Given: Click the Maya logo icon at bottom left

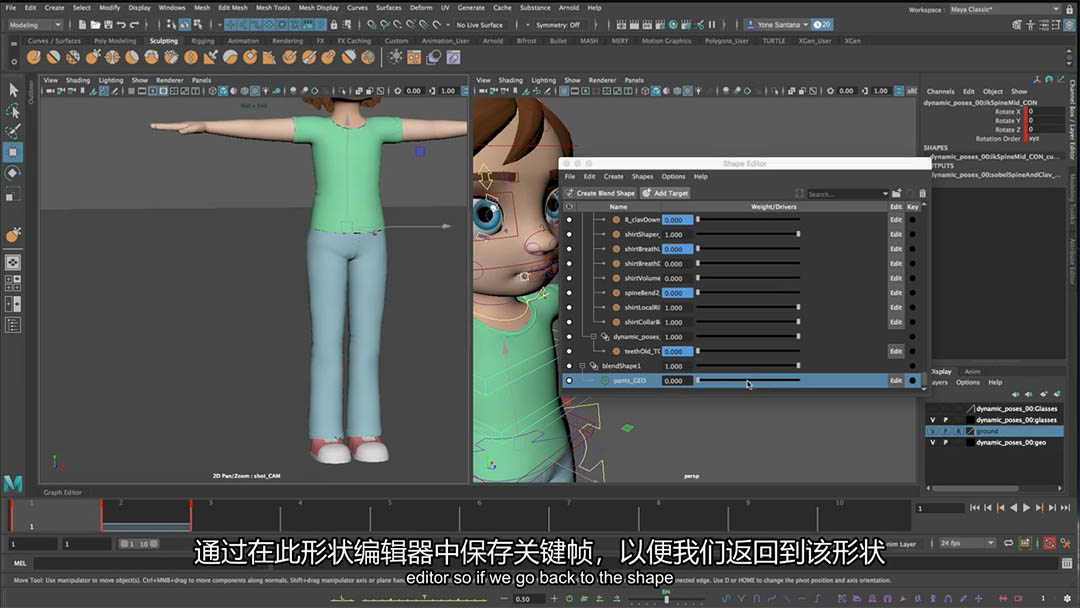Looking at the screenshot, I should (13, 483).
